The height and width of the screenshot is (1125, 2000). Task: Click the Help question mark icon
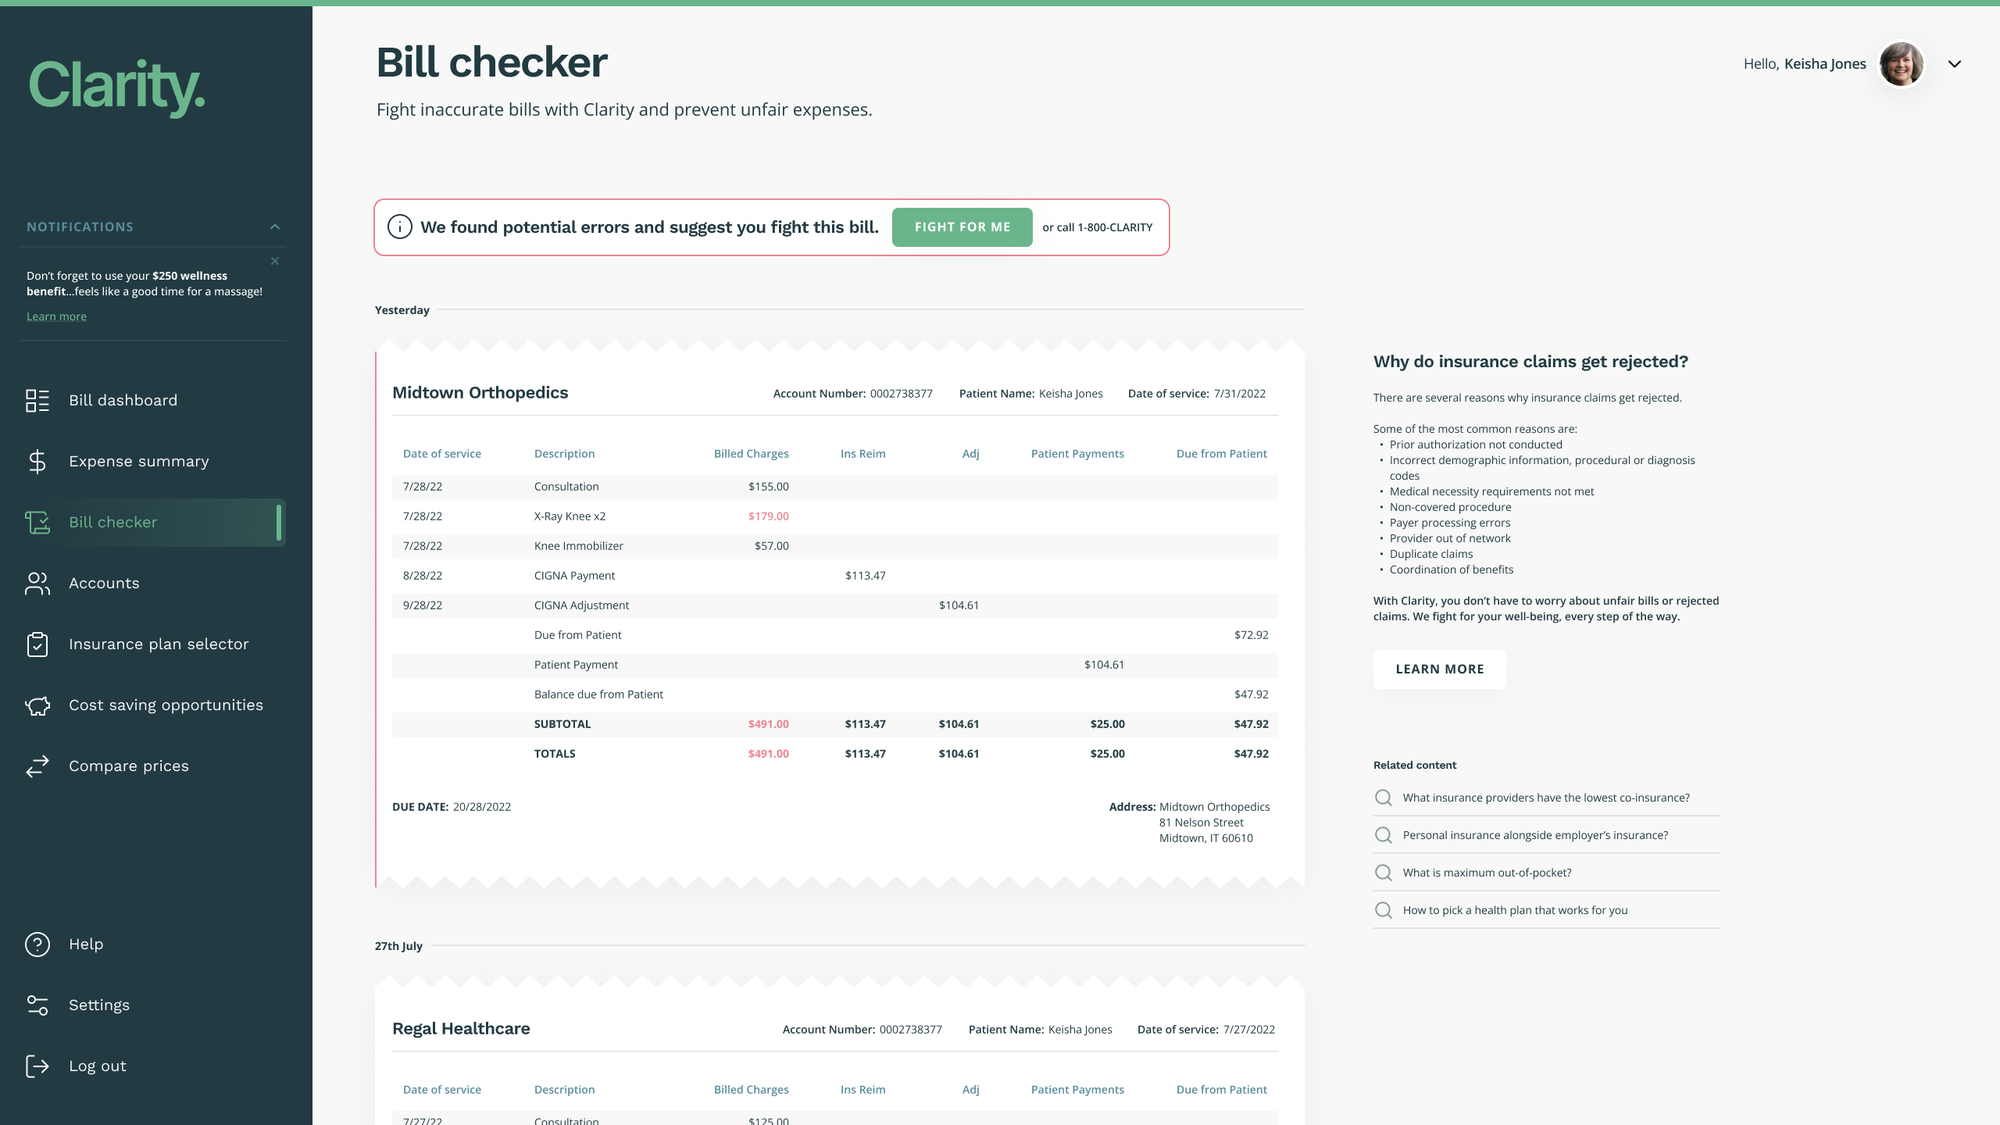coord(37,944)
